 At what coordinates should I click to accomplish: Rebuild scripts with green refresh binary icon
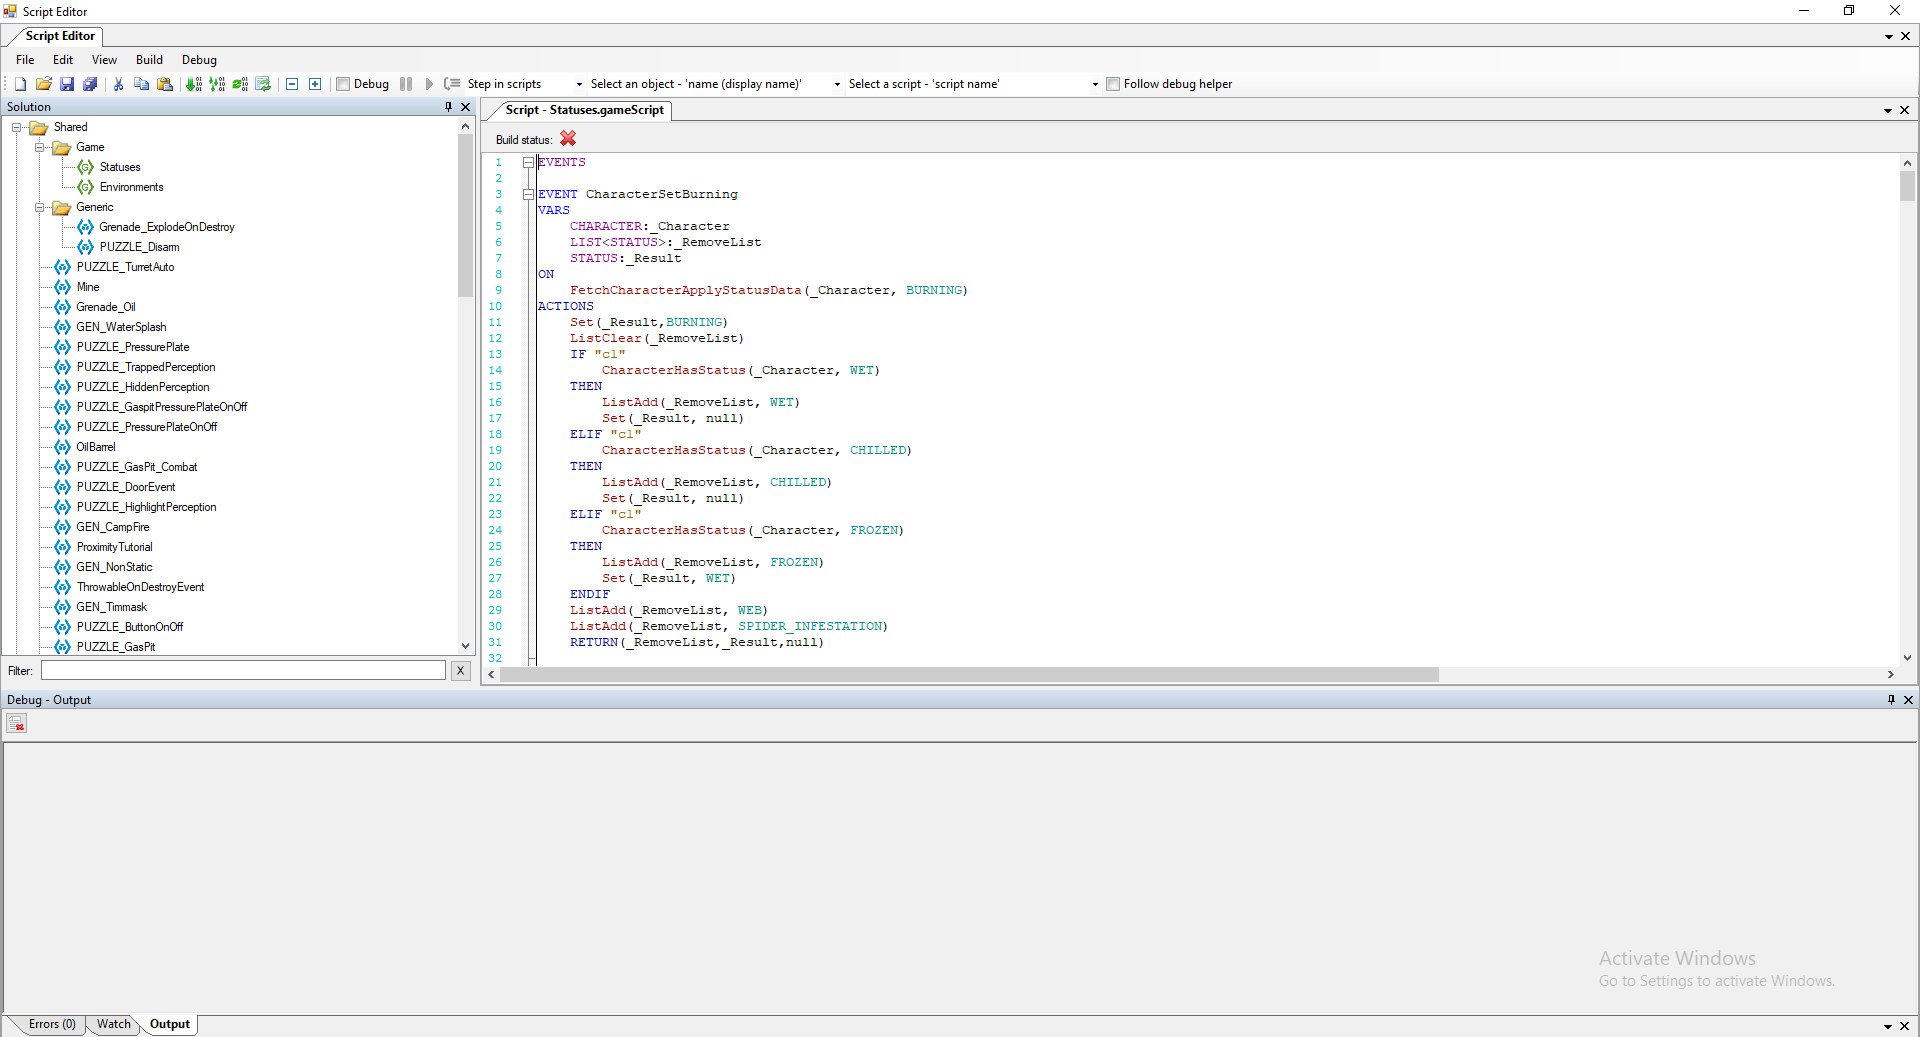[x=240, y=84]
